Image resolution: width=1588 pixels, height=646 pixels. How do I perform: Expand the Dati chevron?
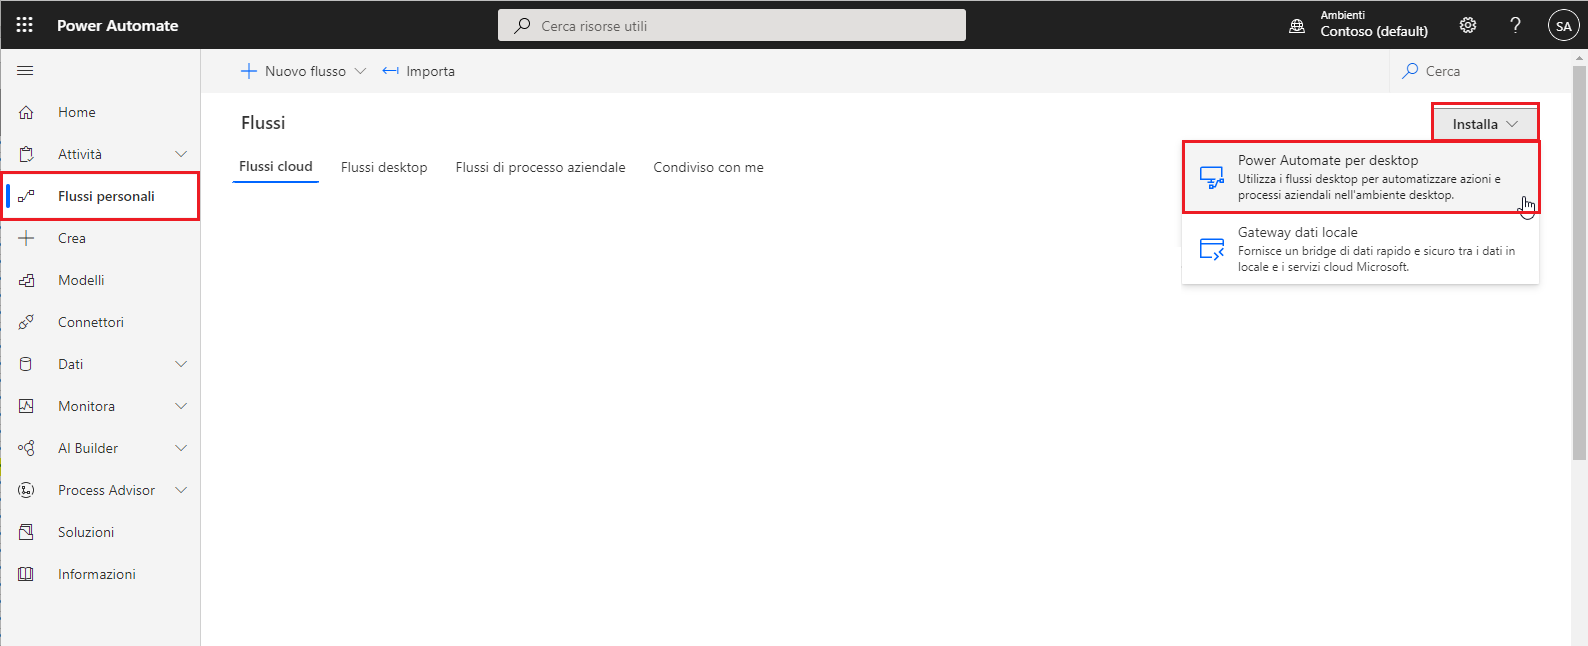[x=181, y=364]
